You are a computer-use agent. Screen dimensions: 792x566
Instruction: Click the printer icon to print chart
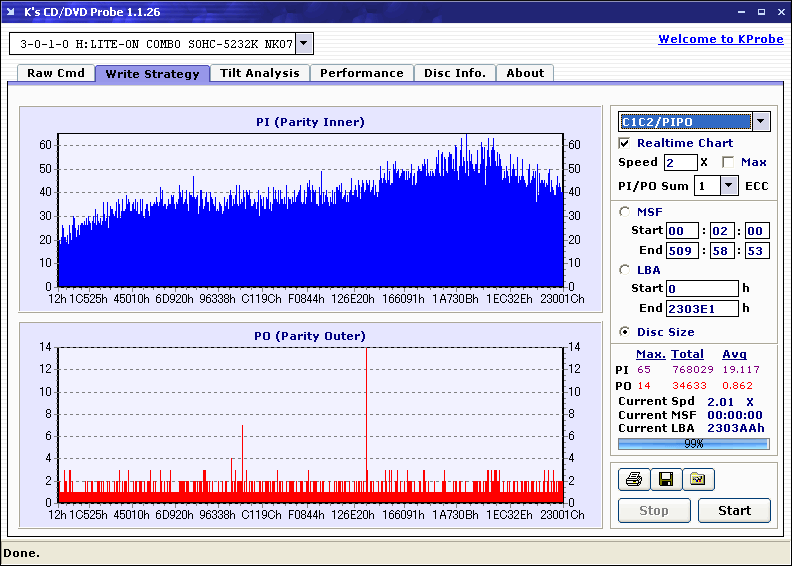coord(632,479)
